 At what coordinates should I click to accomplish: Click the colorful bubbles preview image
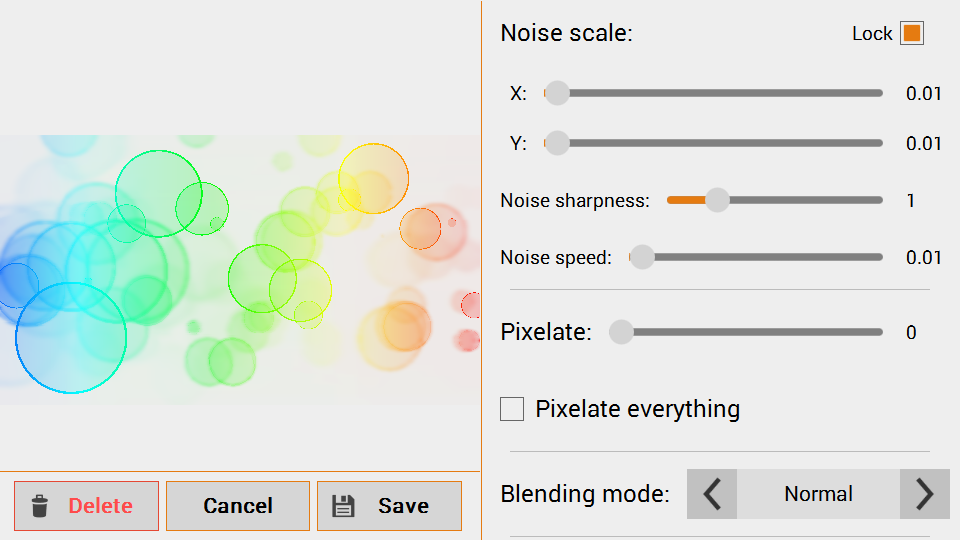tap(240, 270)
